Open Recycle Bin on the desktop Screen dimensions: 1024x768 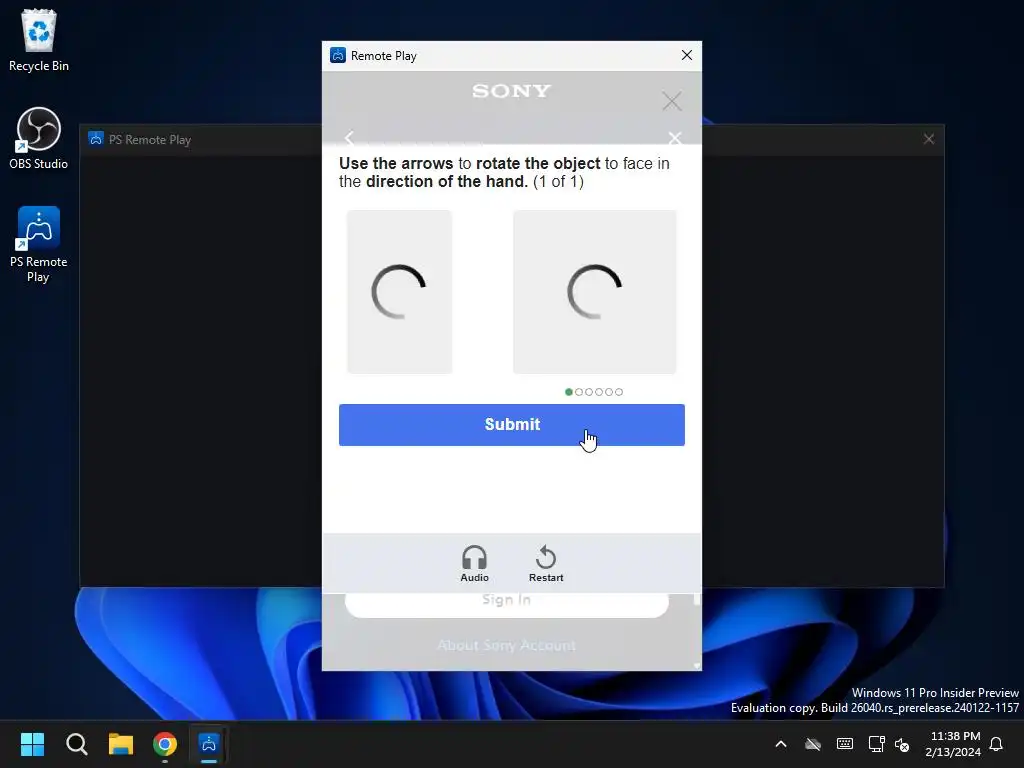tap(39, 40)
